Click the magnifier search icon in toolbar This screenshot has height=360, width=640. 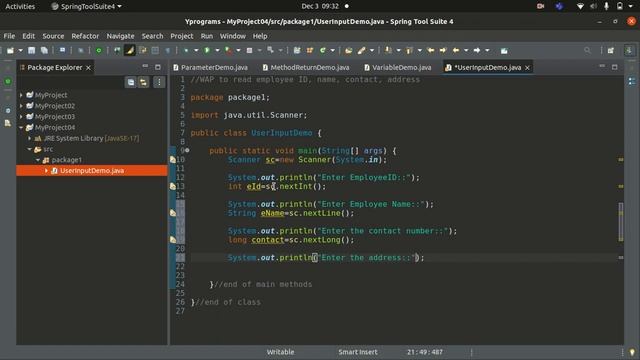(x=587, y=51)
